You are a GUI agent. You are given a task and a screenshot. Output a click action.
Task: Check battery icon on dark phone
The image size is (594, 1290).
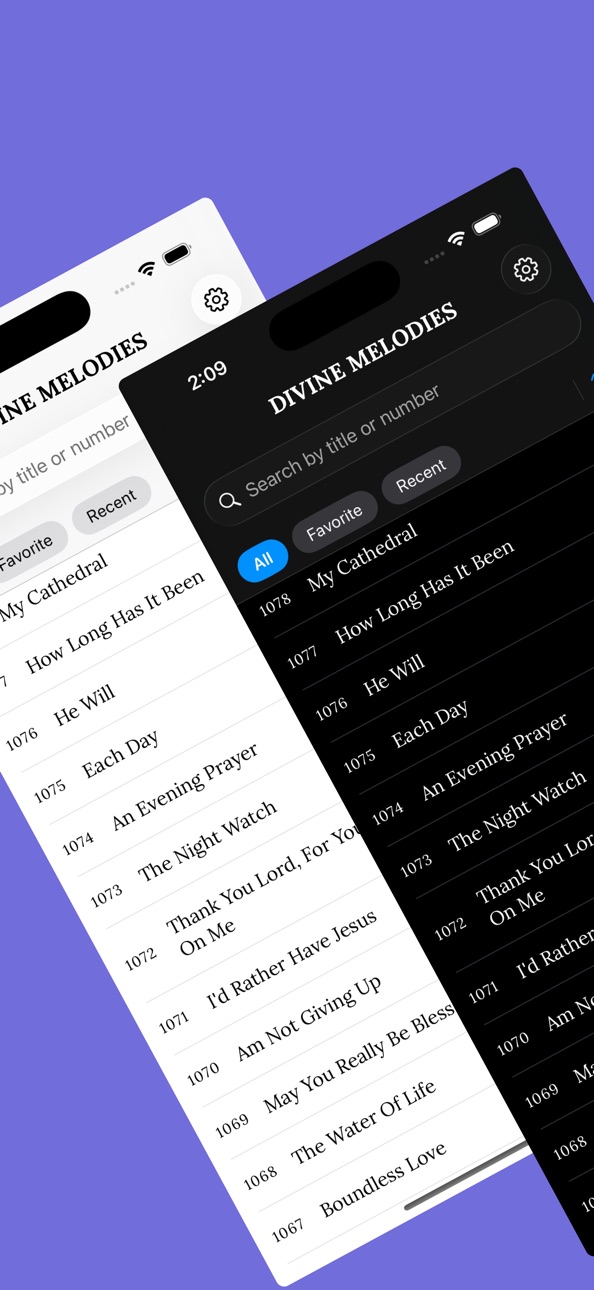click(487, 224)
